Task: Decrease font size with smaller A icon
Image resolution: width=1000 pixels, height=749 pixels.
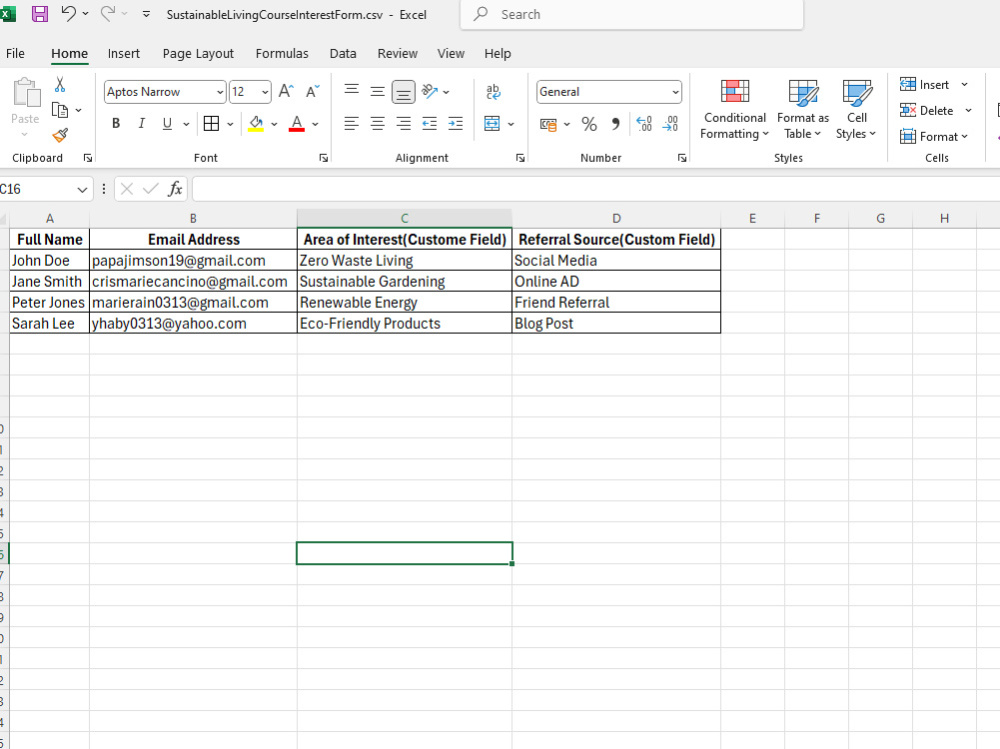Action: (x=312, y=91)
